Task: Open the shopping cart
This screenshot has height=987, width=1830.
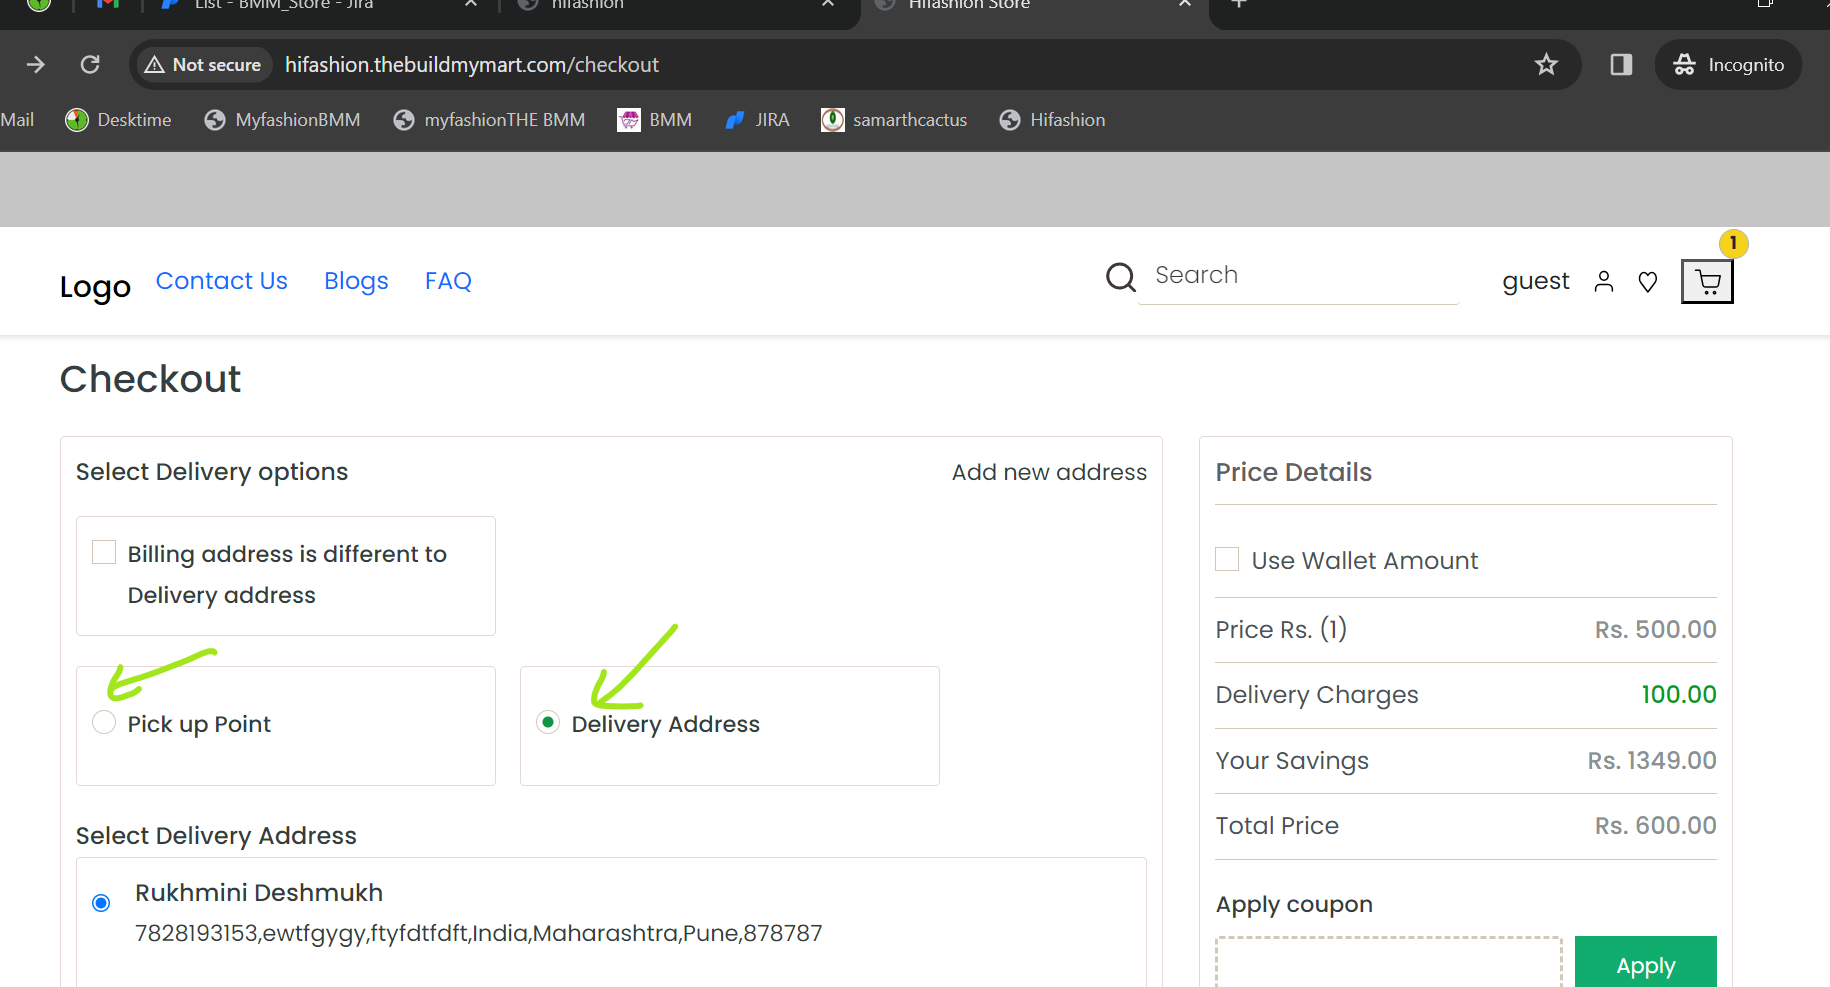Action: 1707,282
